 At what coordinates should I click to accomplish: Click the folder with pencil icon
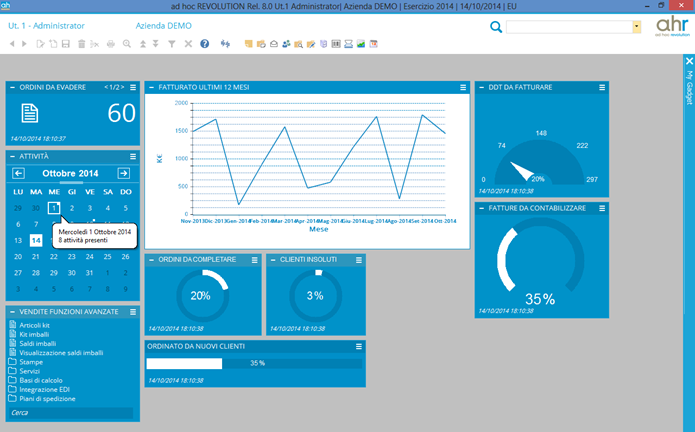point(311,44)
